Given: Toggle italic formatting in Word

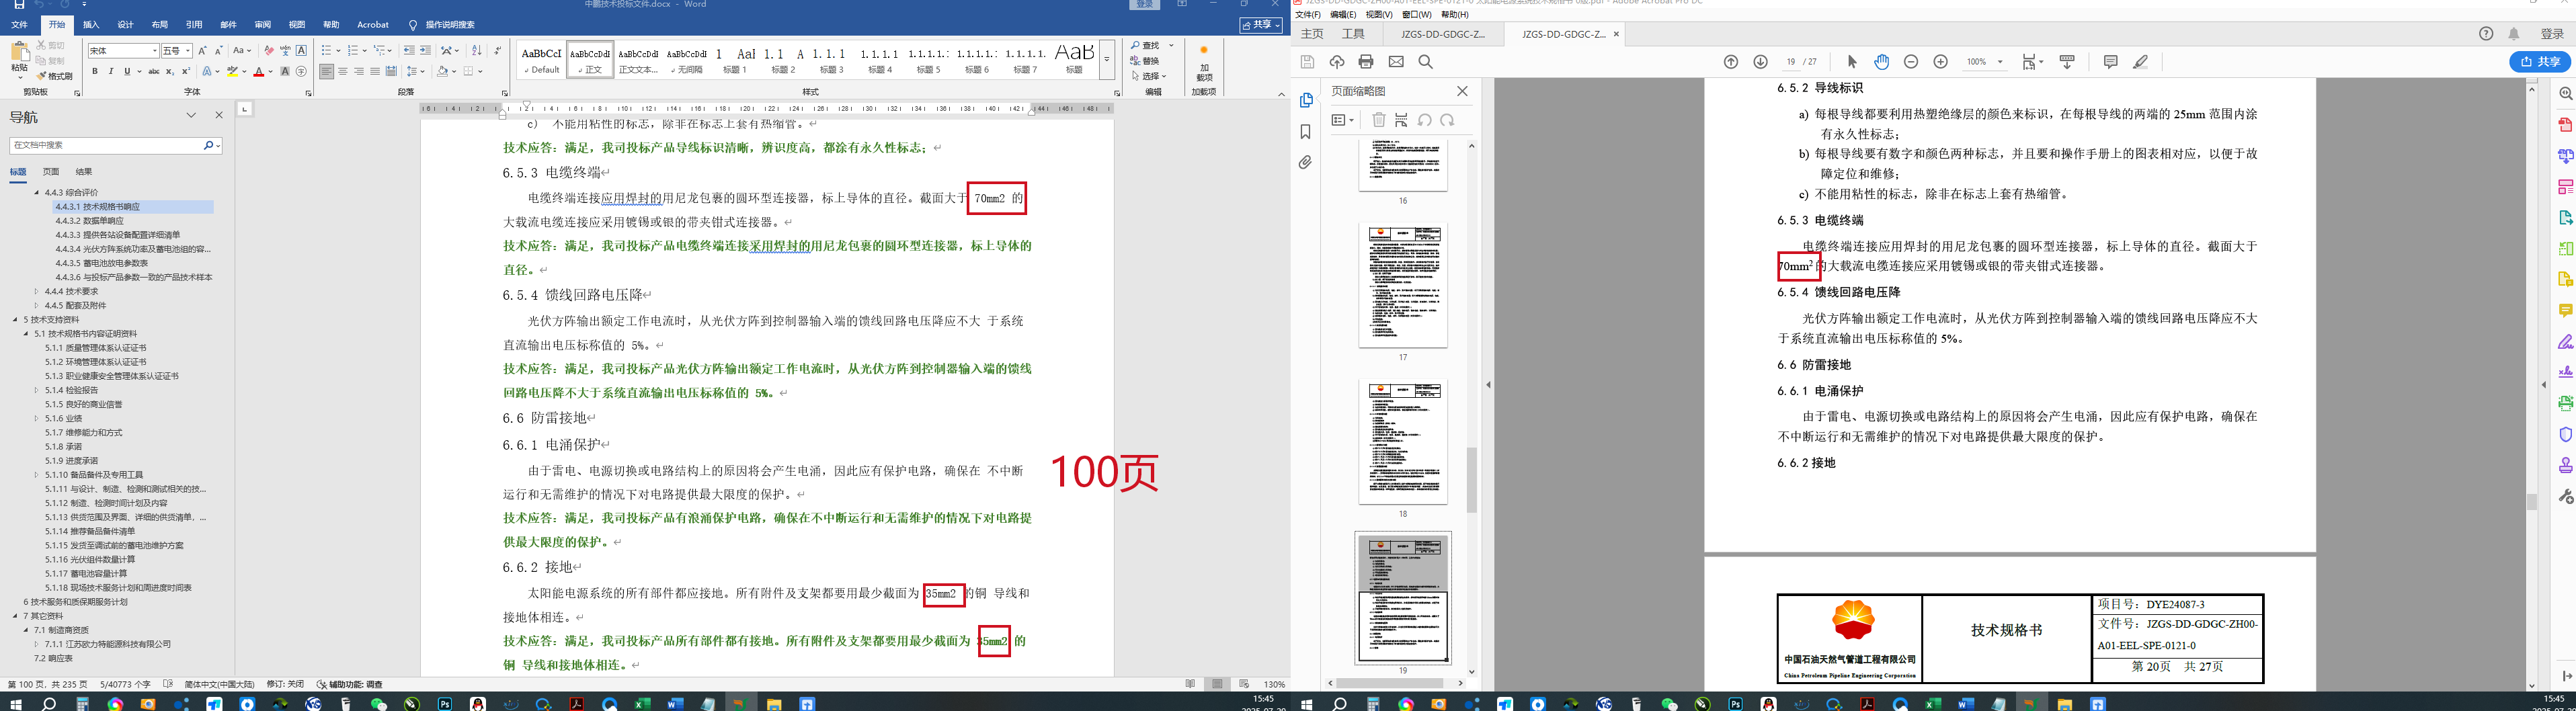Looking at the screenshot, I should tap(111, 72).
